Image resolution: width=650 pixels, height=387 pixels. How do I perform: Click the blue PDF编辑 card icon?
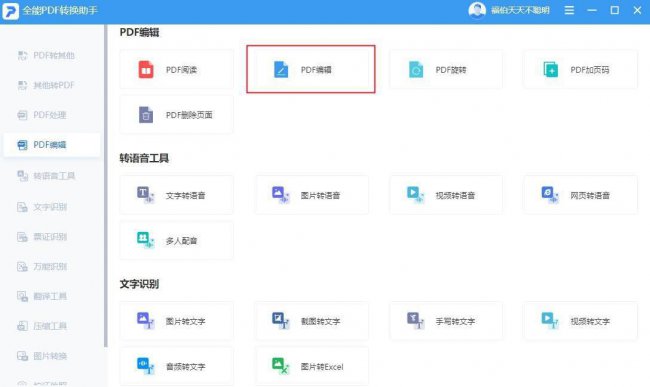[281, 70]
